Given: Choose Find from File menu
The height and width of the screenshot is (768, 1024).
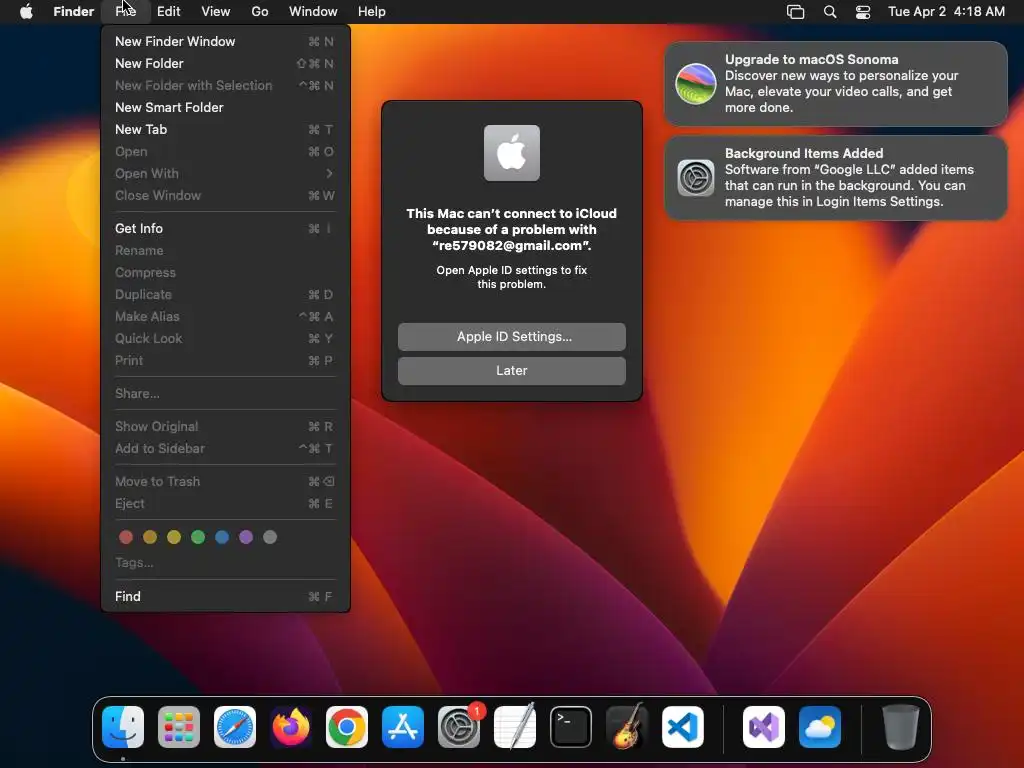Looking at the screenshot, I should 225,596.
